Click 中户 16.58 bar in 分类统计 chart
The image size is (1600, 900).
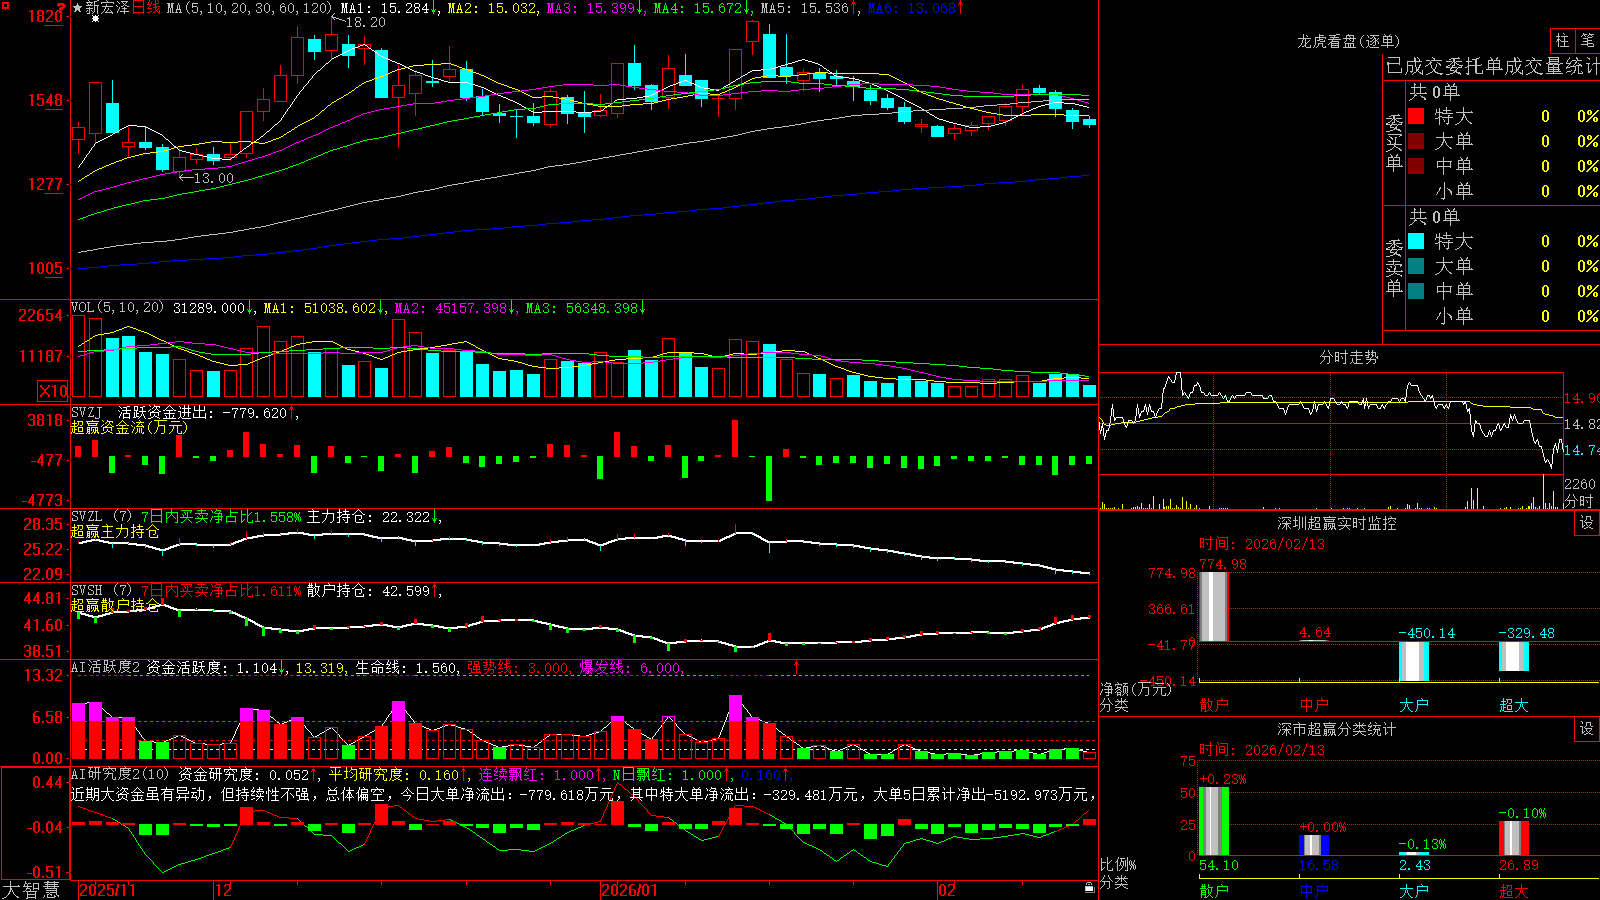(x=1314, y=845)
